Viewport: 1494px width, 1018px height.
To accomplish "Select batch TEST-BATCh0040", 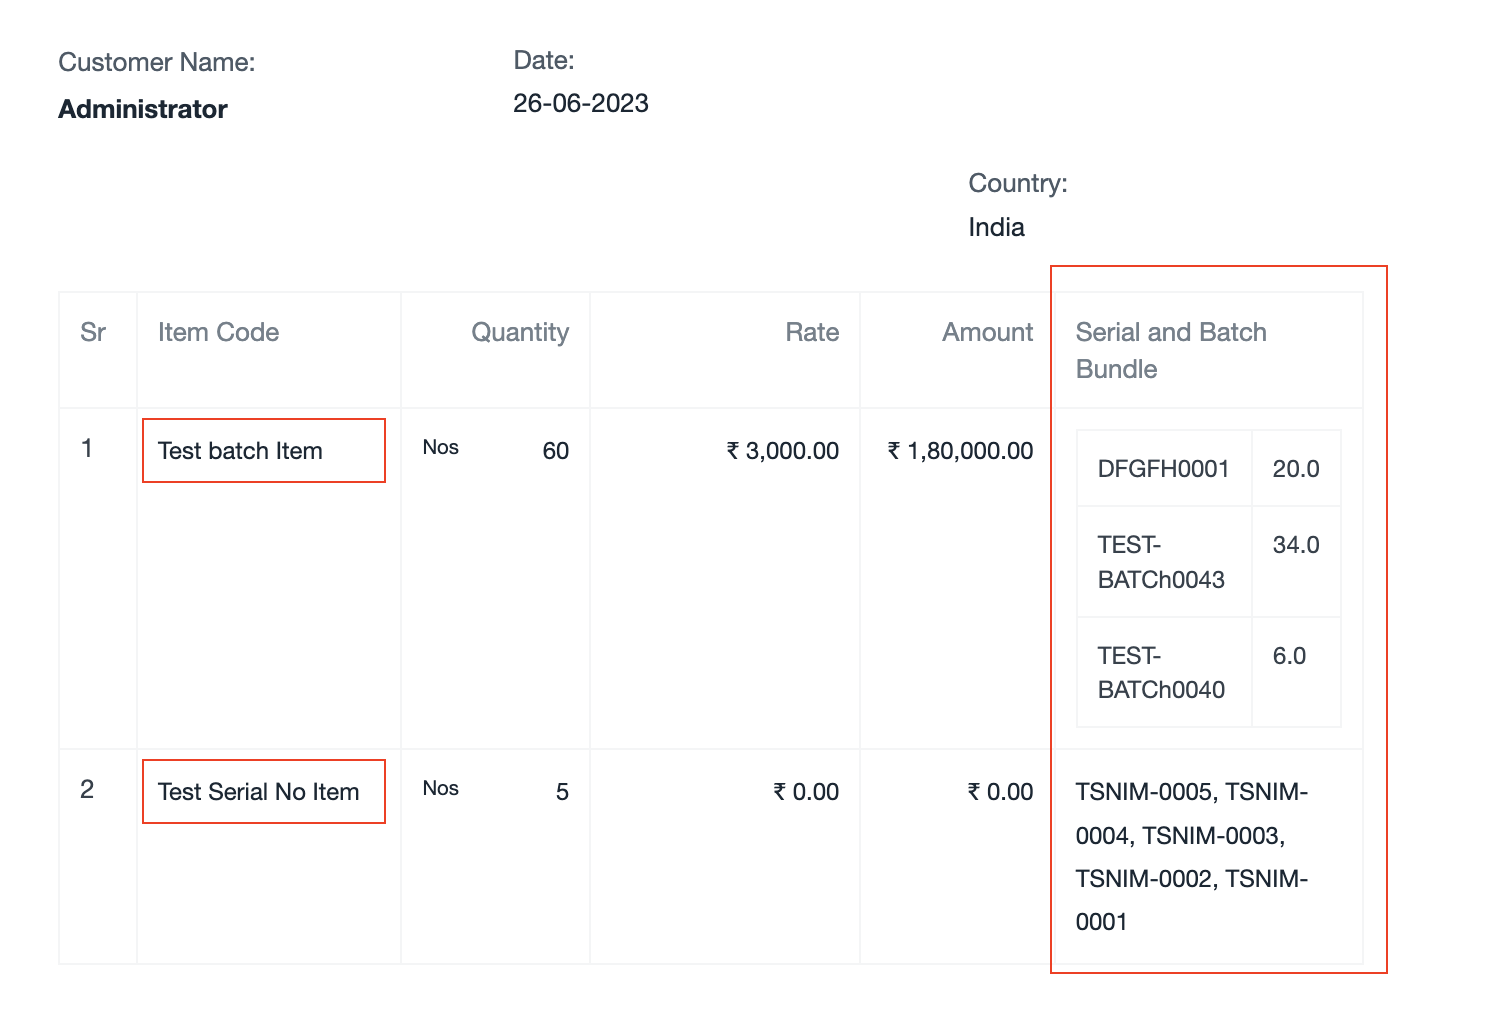I will tap(1161, 672).
